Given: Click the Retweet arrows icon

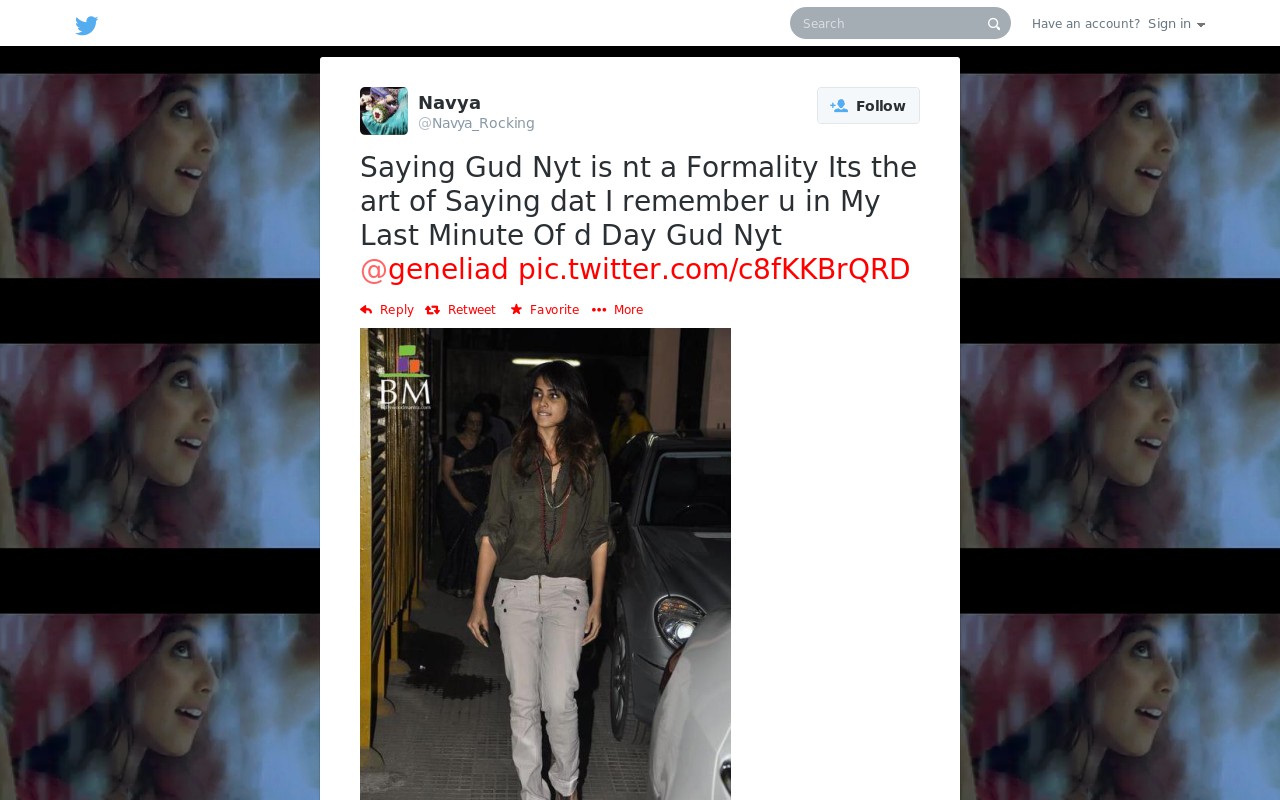Looking at the screenshot, I should [432, 310].
